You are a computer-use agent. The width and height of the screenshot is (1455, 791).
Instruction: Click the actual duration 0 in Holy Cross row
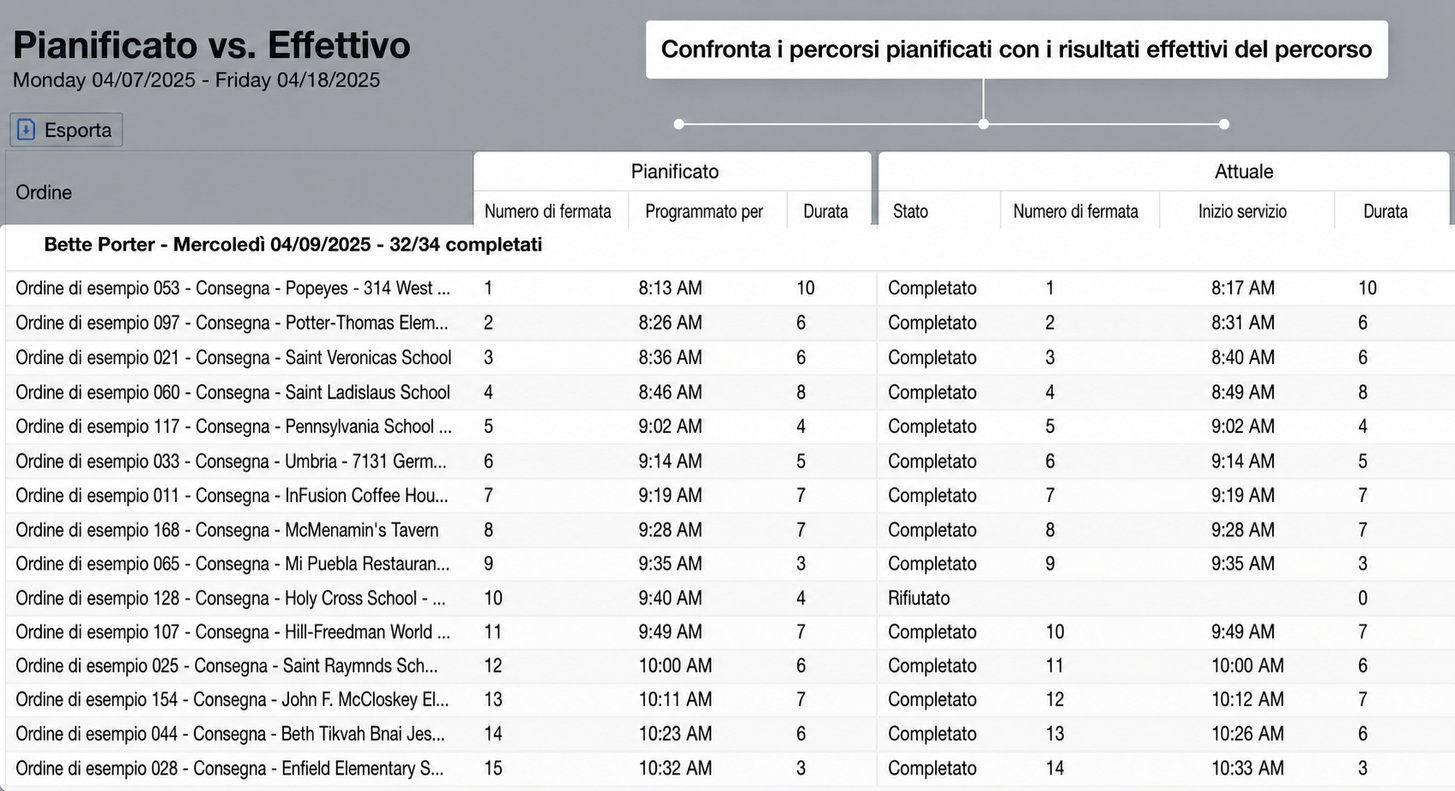point(1362,598)
